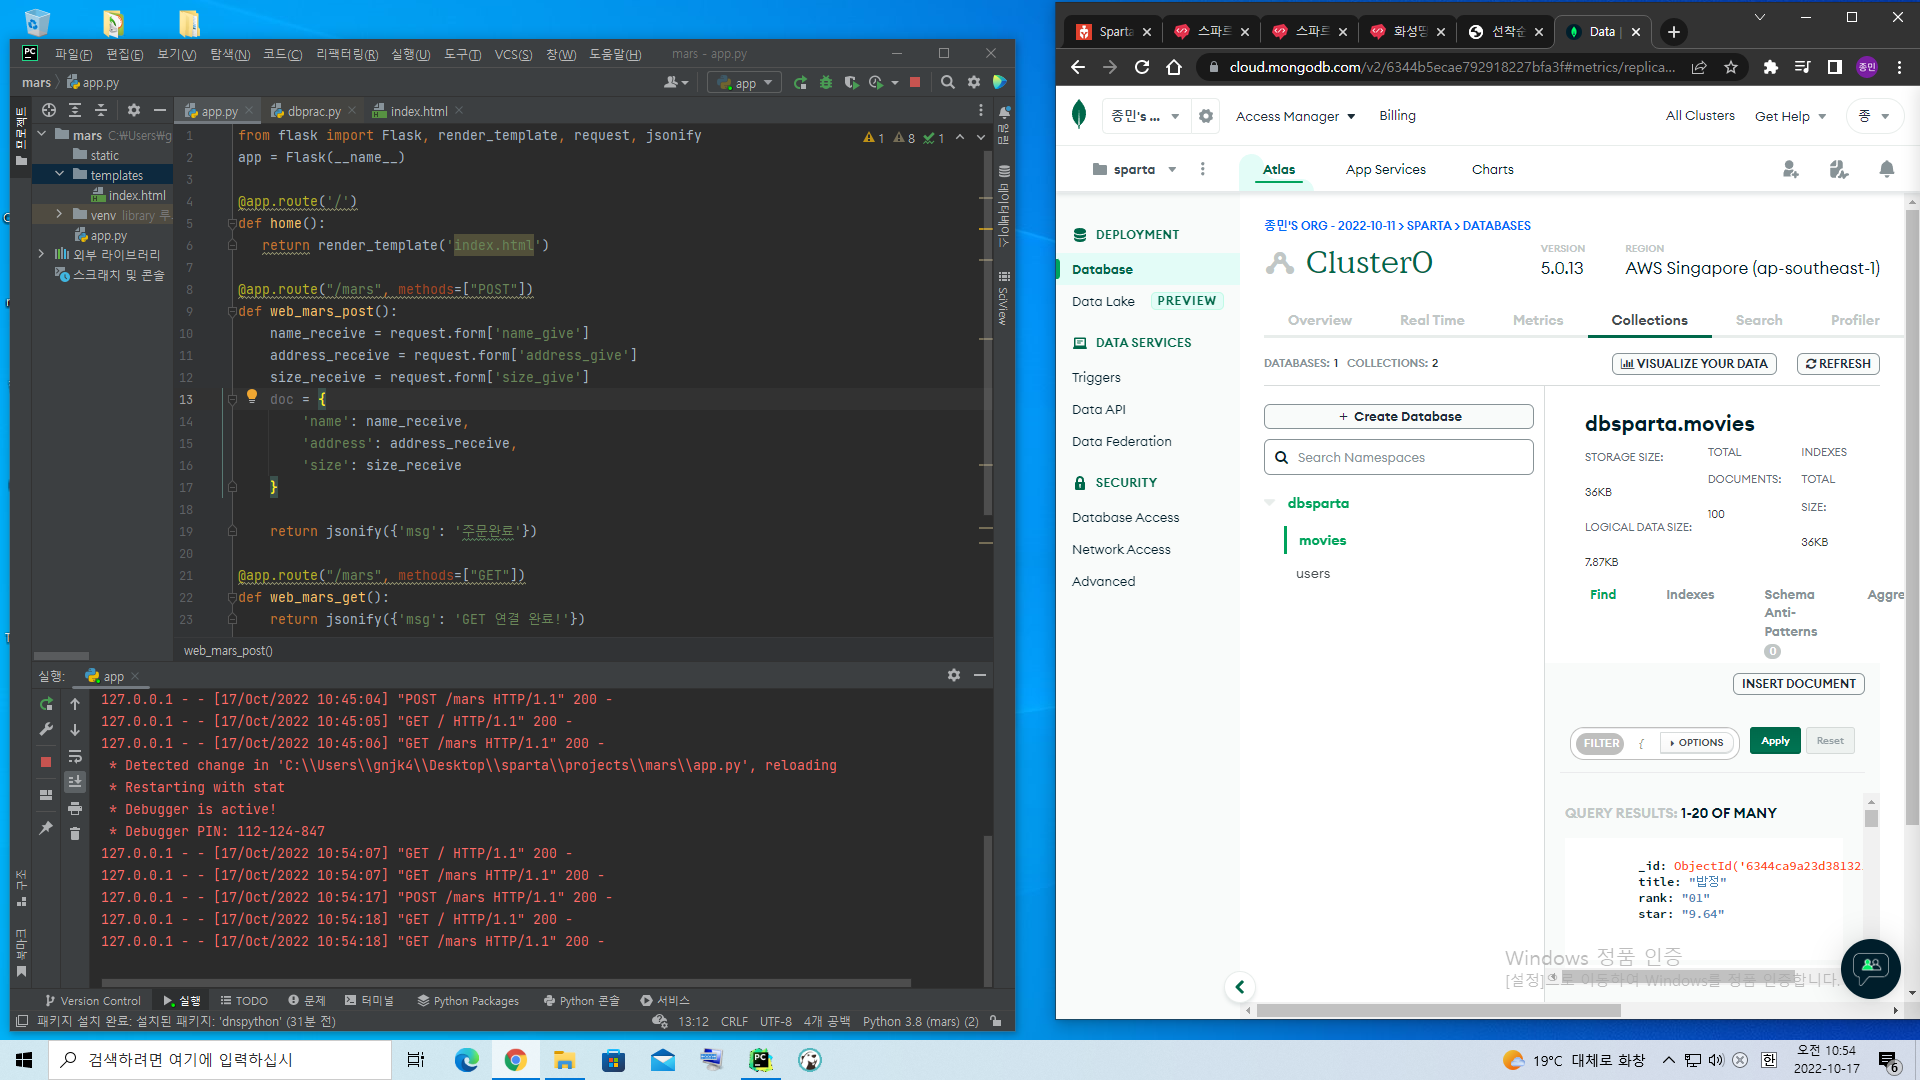Click the select opened file target icon in project panel

coord(49,110)
